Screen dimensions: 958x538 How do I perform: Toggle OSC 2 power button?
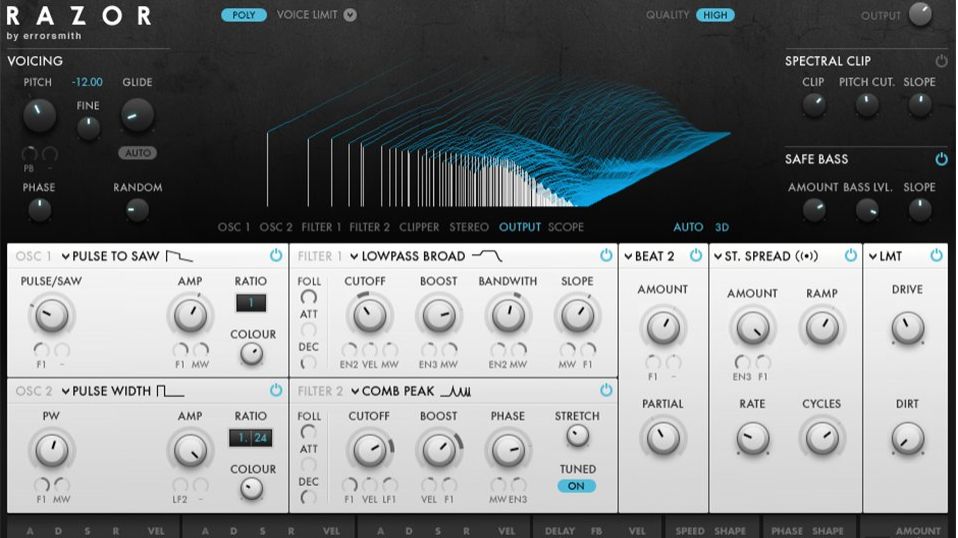point(276,390)
